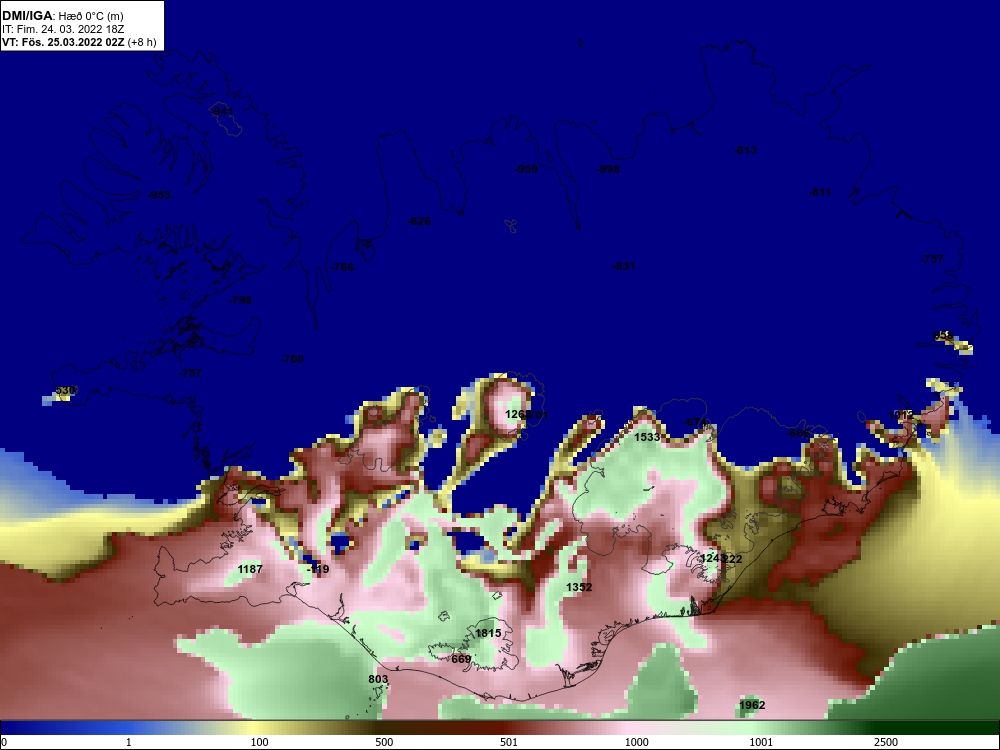The image size is (1000, 750).
Task: Click the 1000 label on the color scale
Action: point(636,742)
